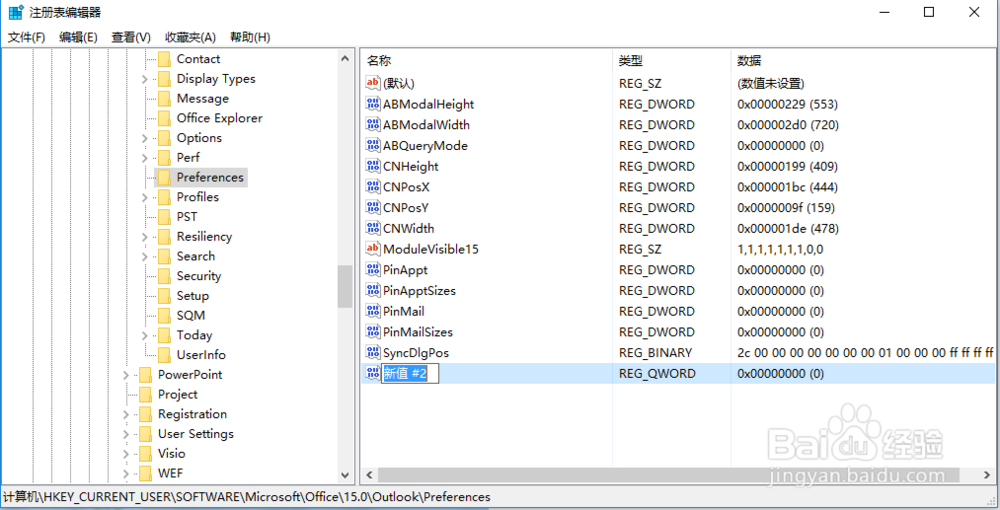Click the ABQueryMode value icon
Viewport: 1000px width, 510px height.
coord(373,145)
